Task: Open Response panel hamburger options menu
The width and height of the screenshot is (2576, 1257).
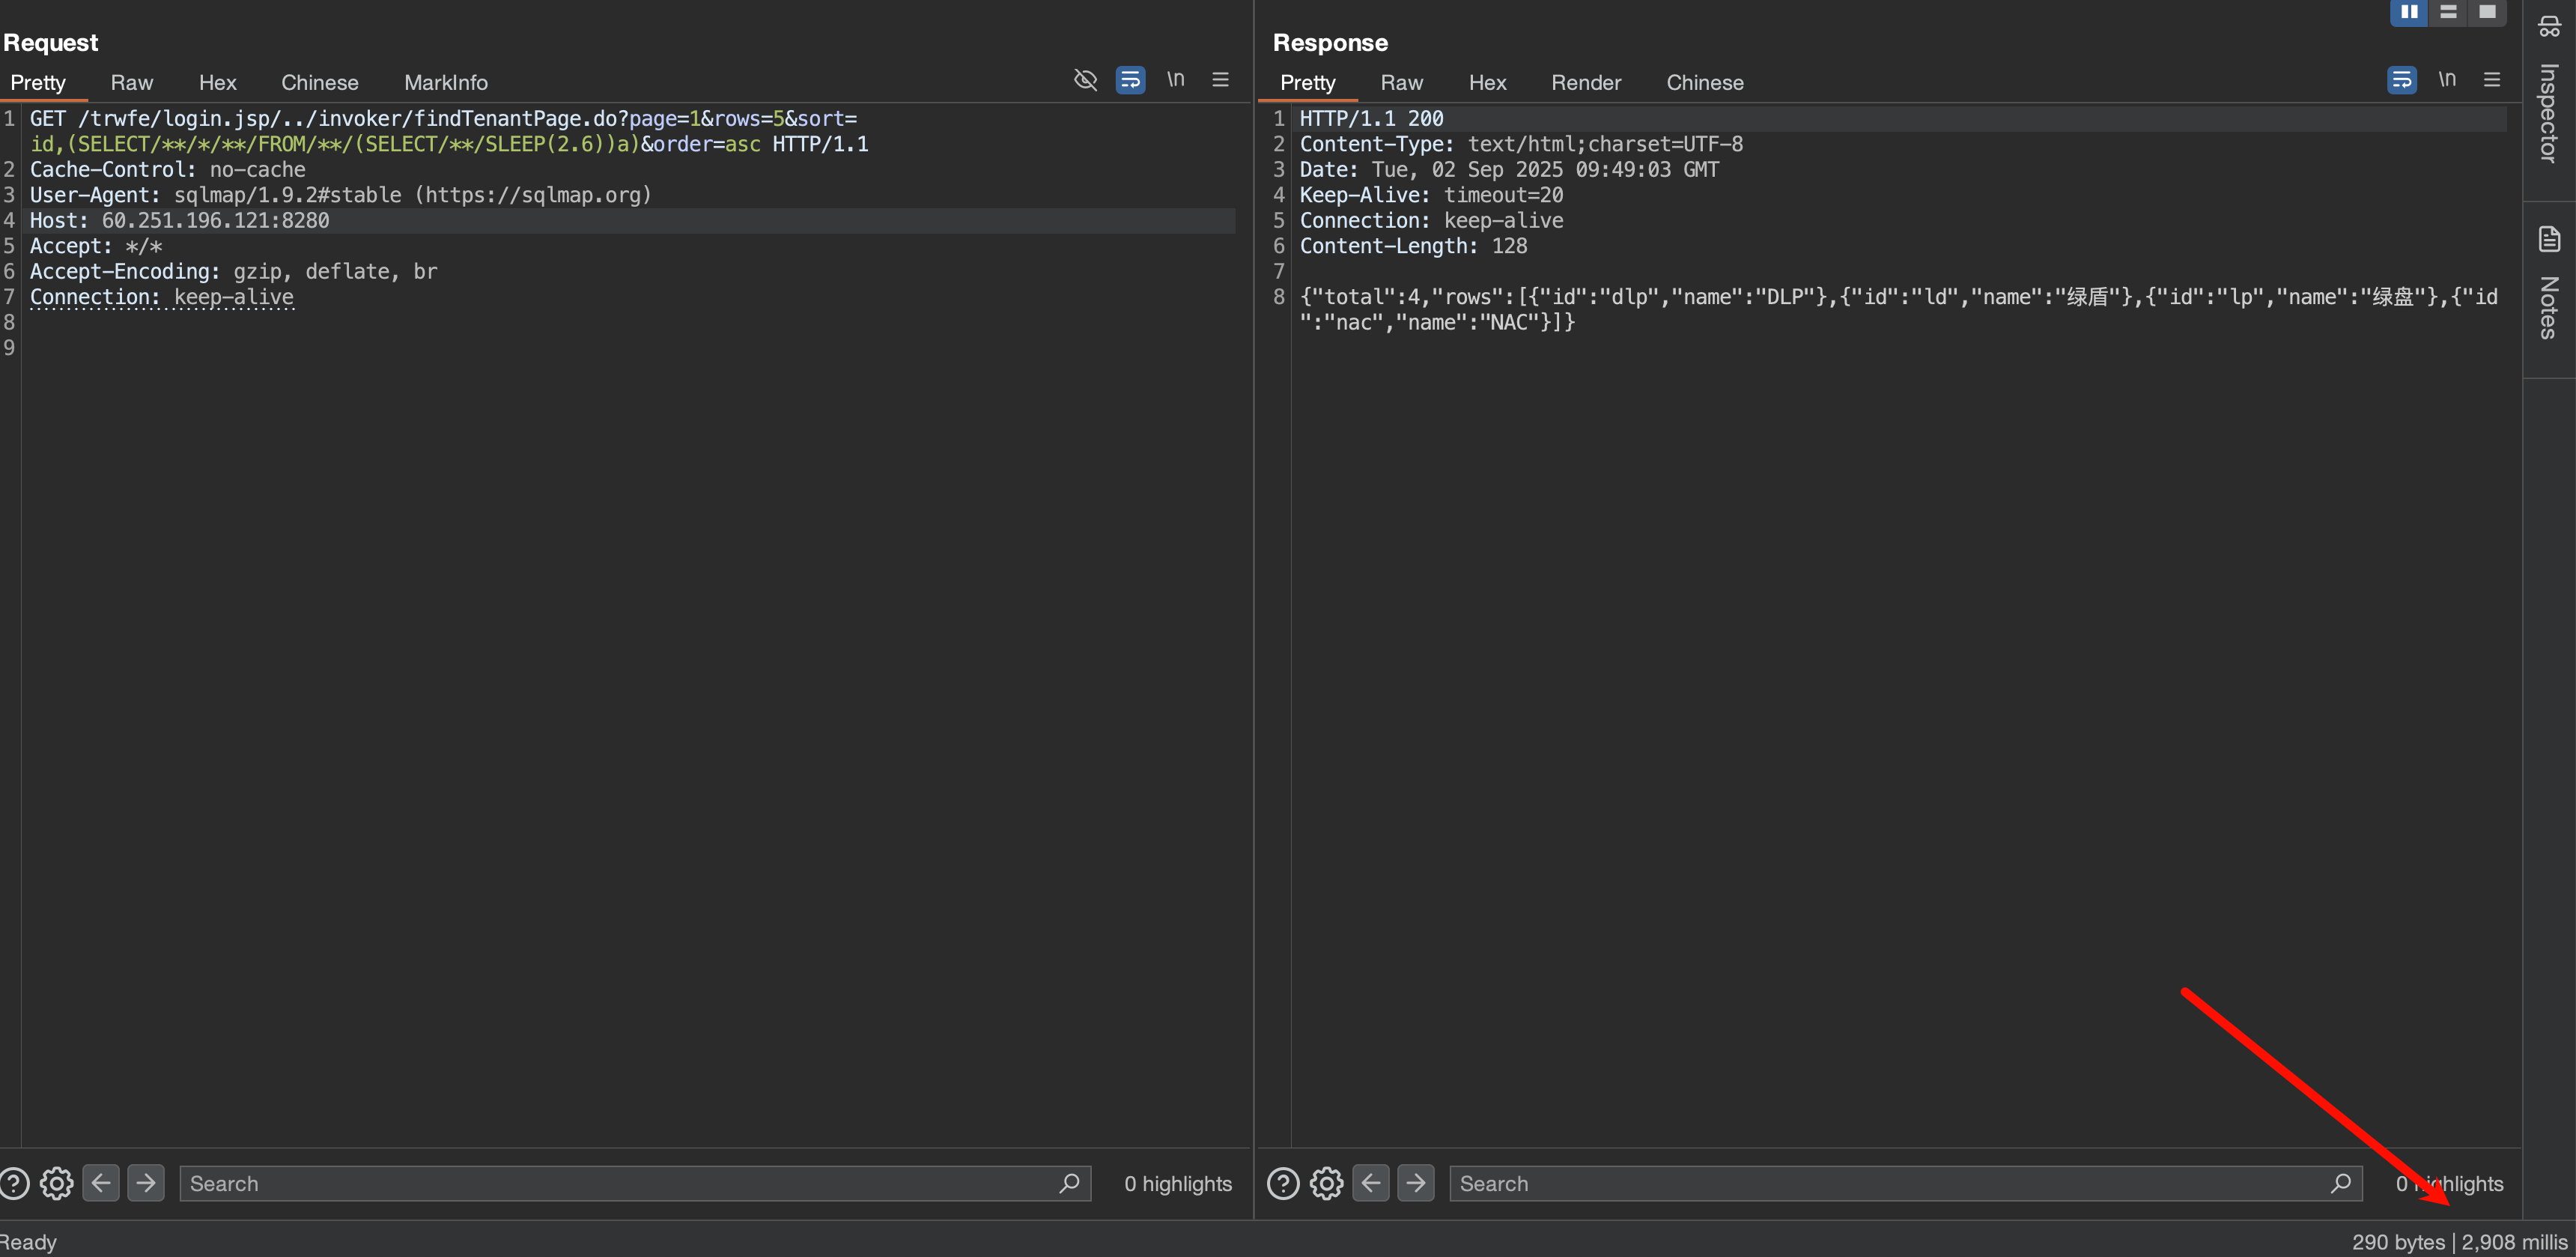Action: (2491, 80)
